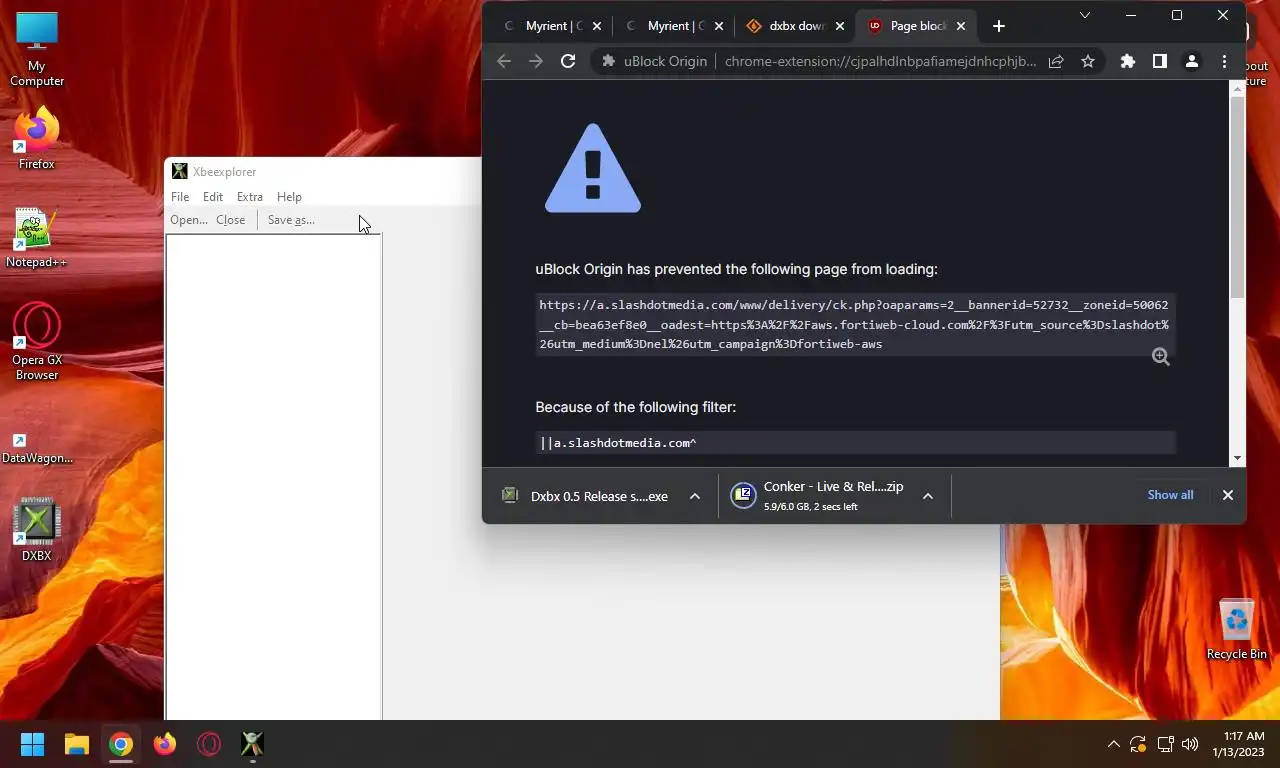Screen dimensions: 1280x768
Task: Close the dxbx download tab
Action: pos(840,26)
